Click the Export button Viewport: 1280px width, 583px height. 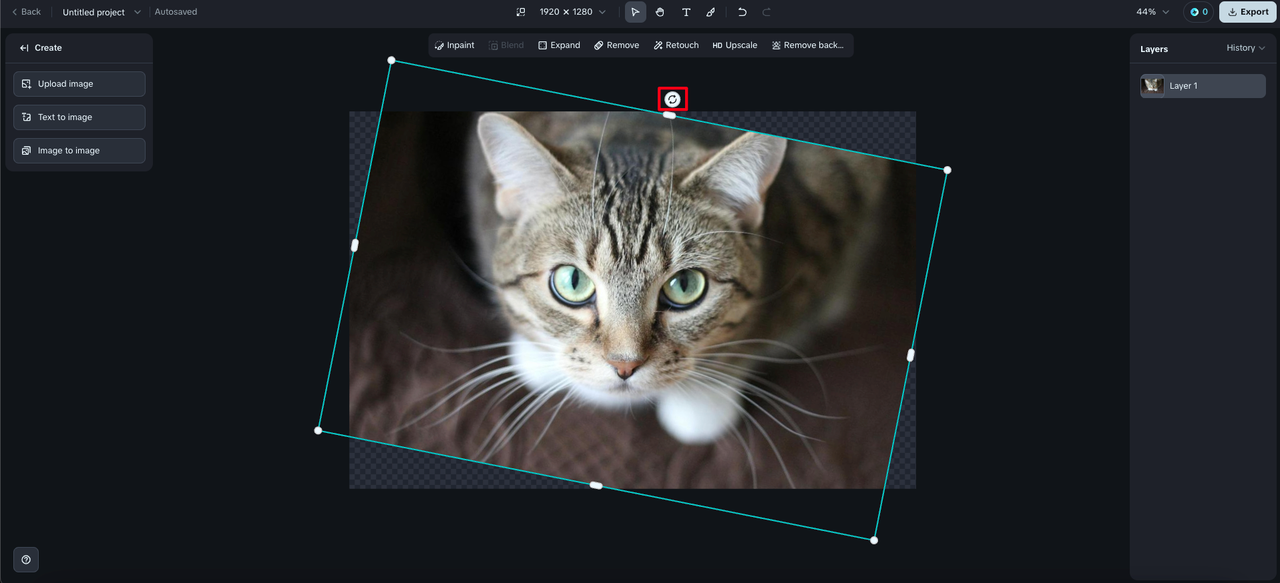[1247, 12]
